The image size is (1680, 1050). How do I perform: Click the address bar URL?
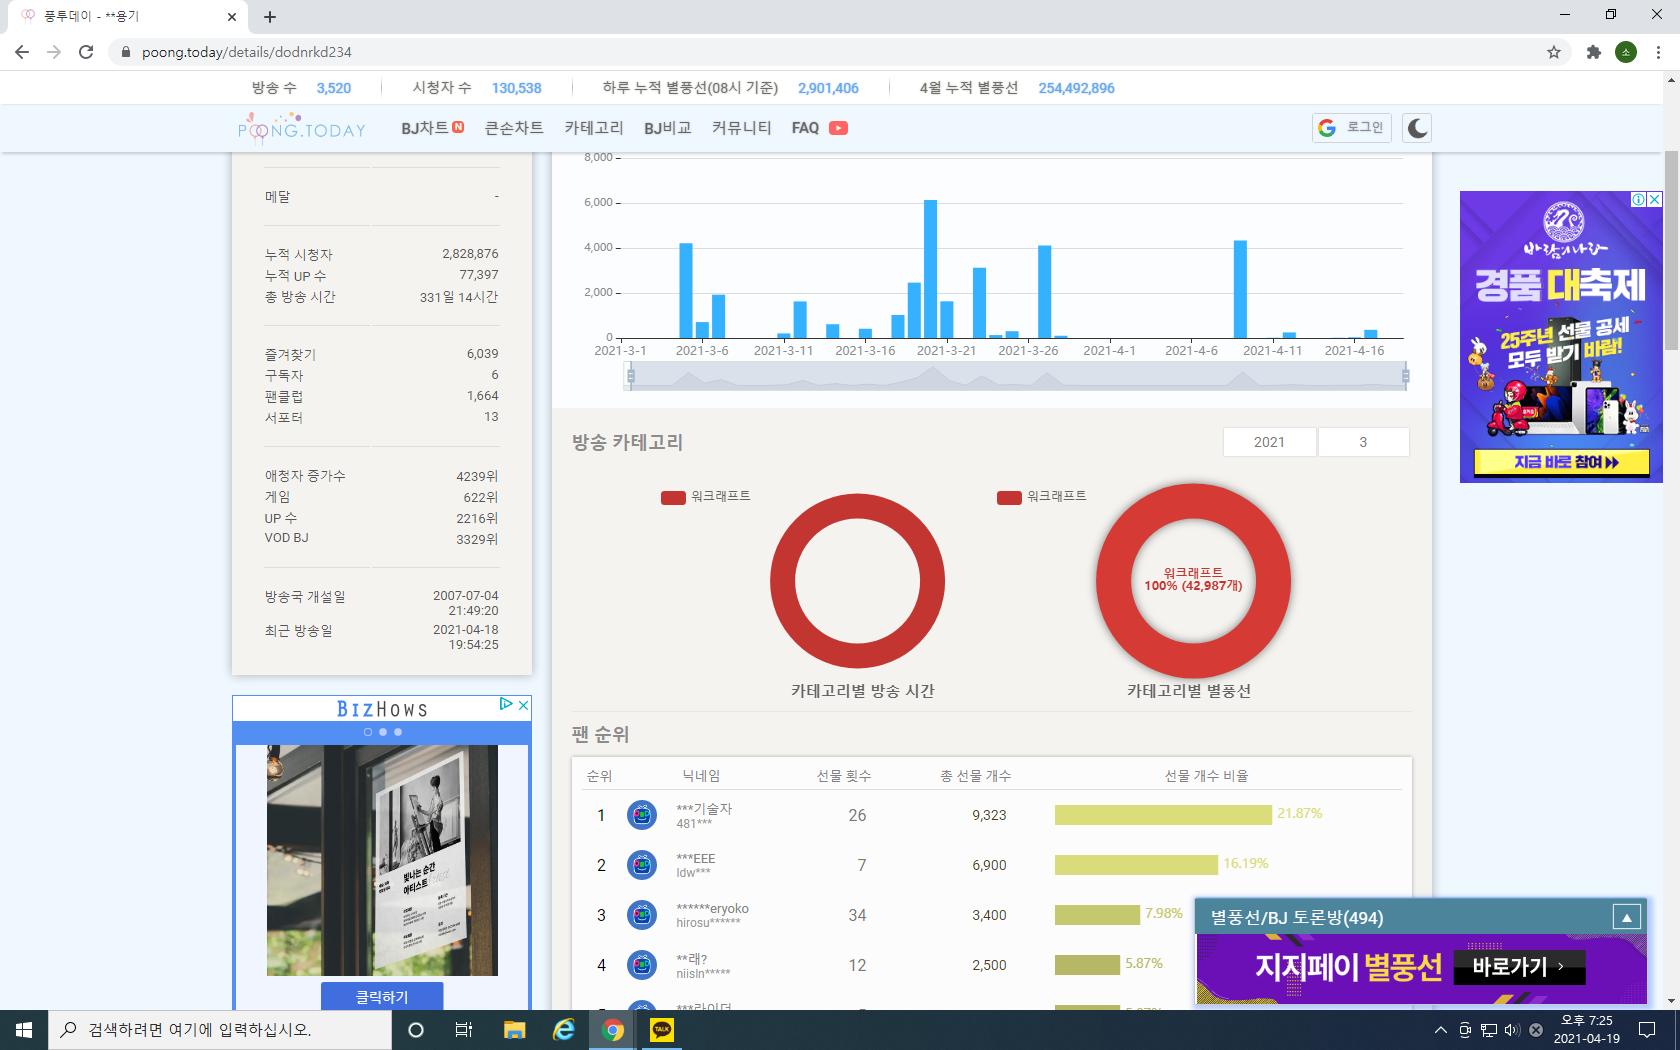(x=247, y=52)
